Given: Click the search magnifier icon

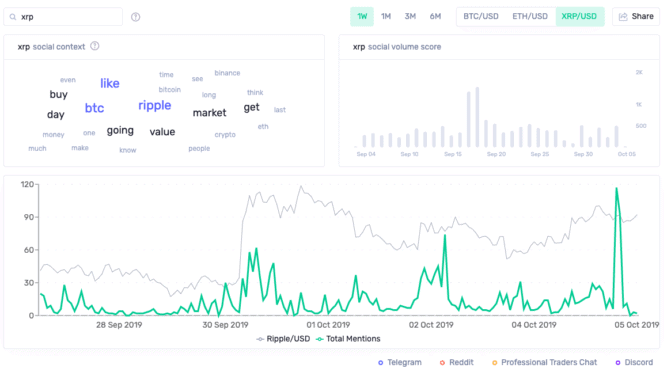Looking at the screenshot, I should (x=13, y=17).
